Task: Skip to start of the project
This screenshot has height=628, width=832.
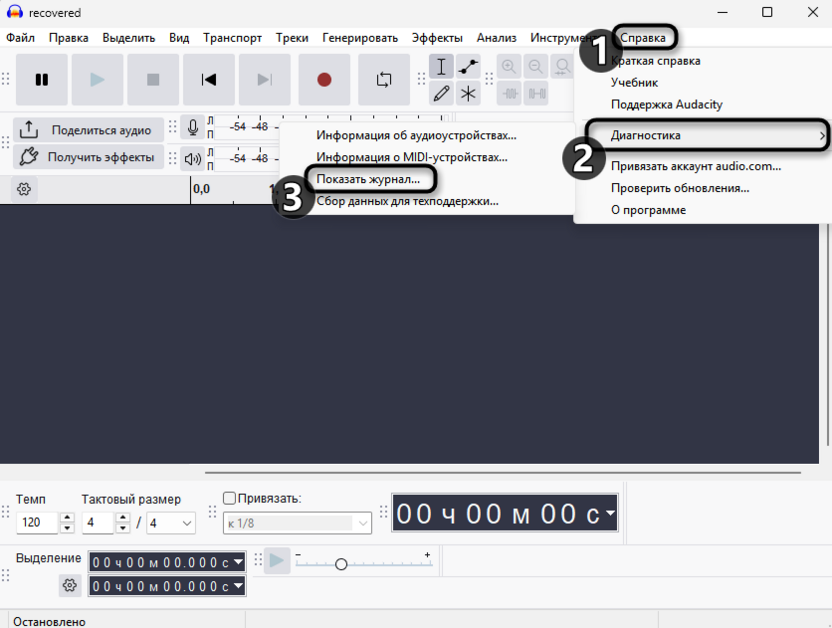Action: 209,80
